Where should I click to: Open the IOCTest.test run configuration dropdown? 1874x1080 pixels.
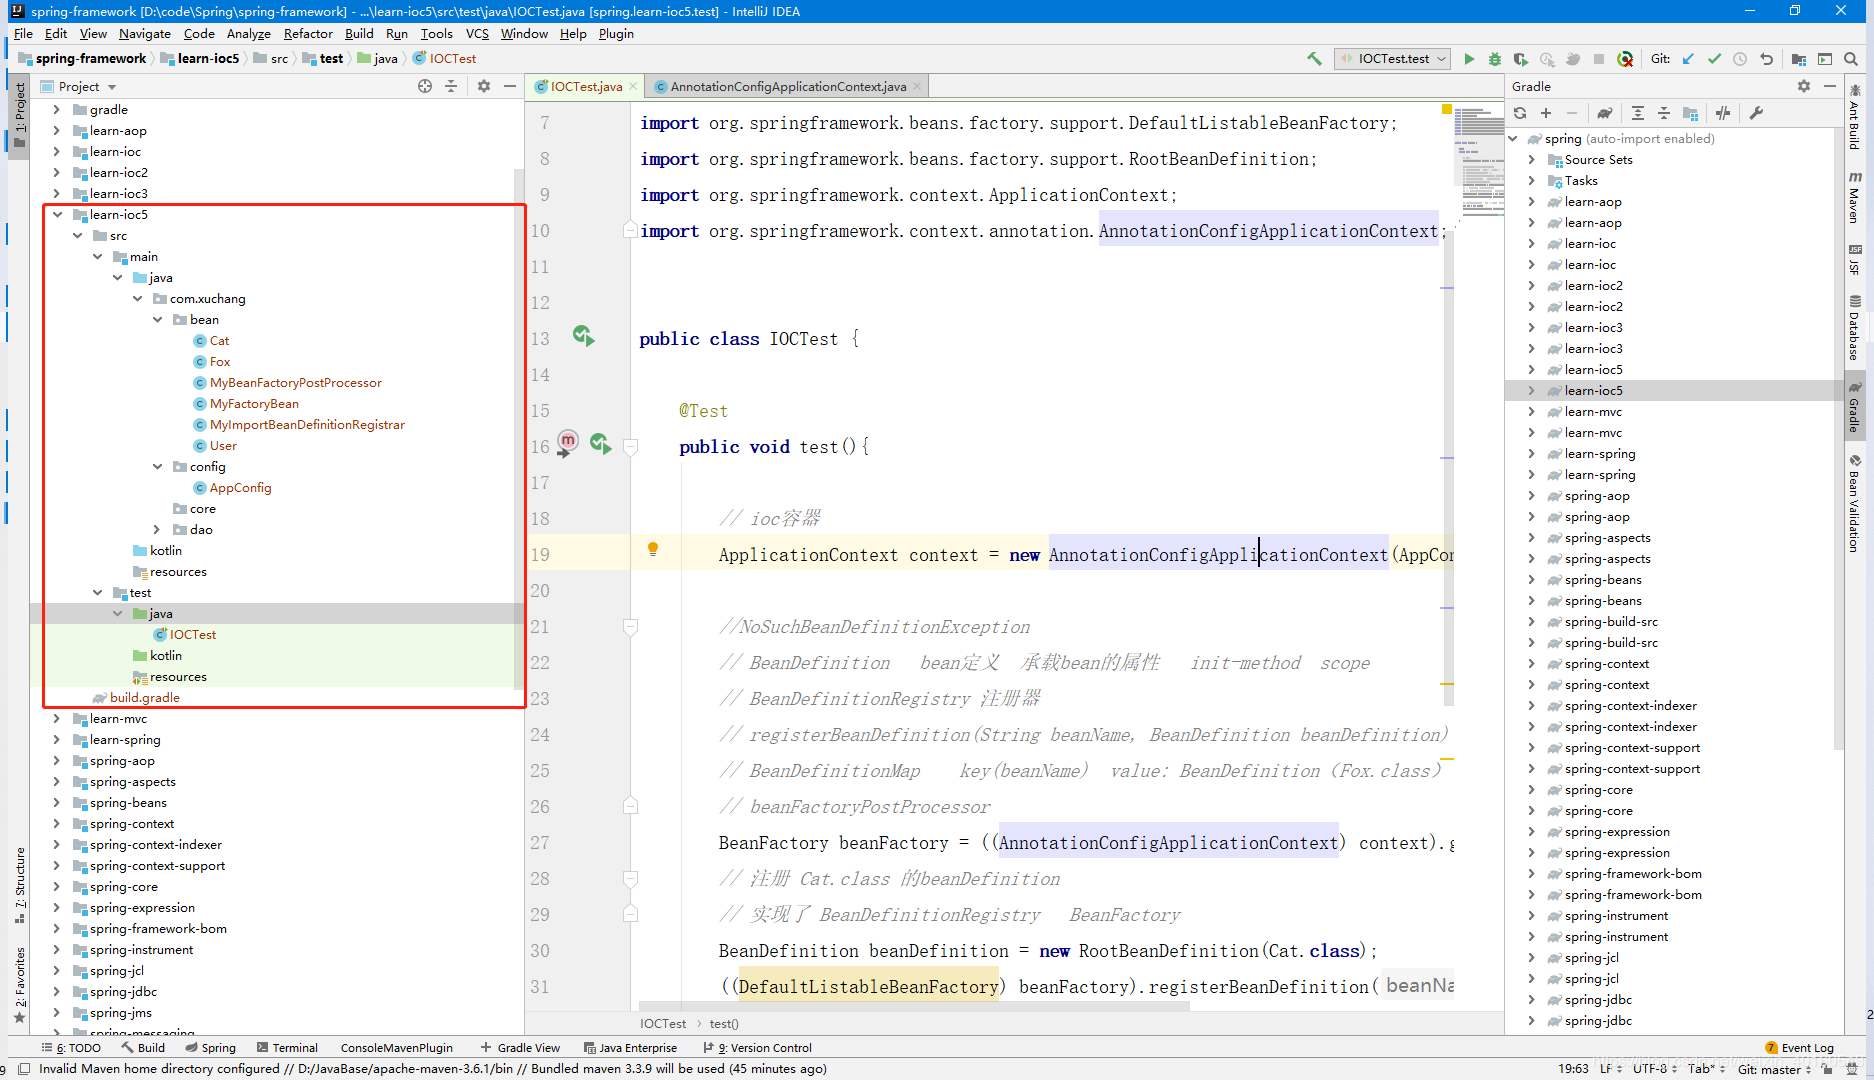pos(1392,59)
